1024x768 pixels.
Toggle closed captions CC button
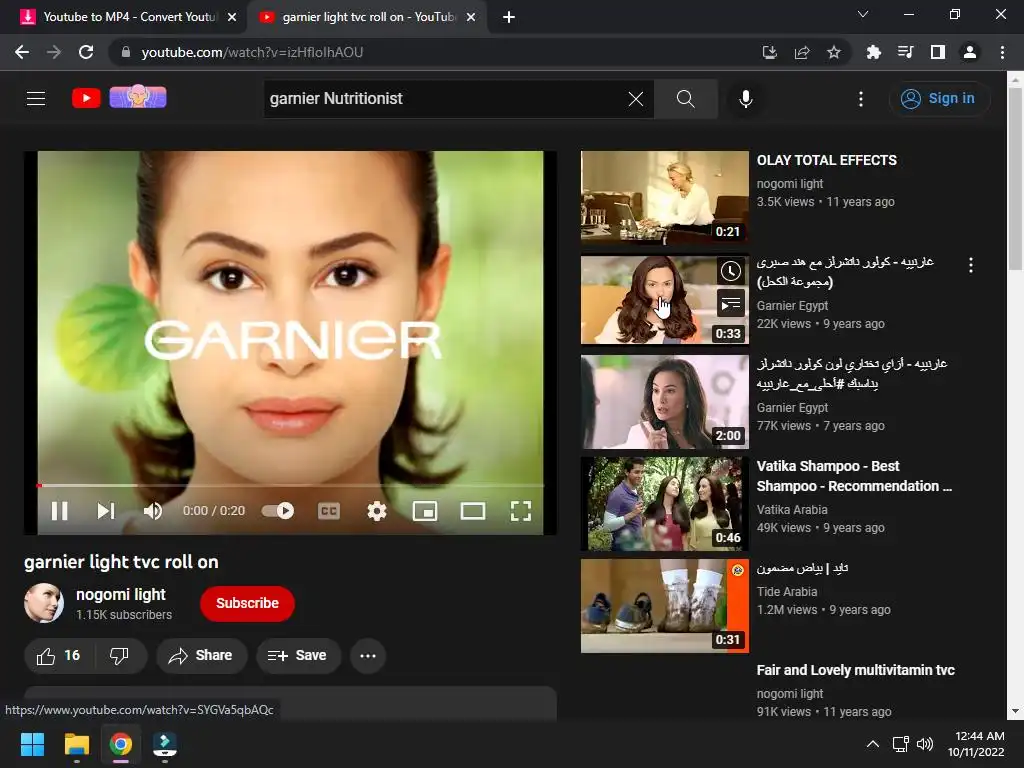(x=328, y=511)
